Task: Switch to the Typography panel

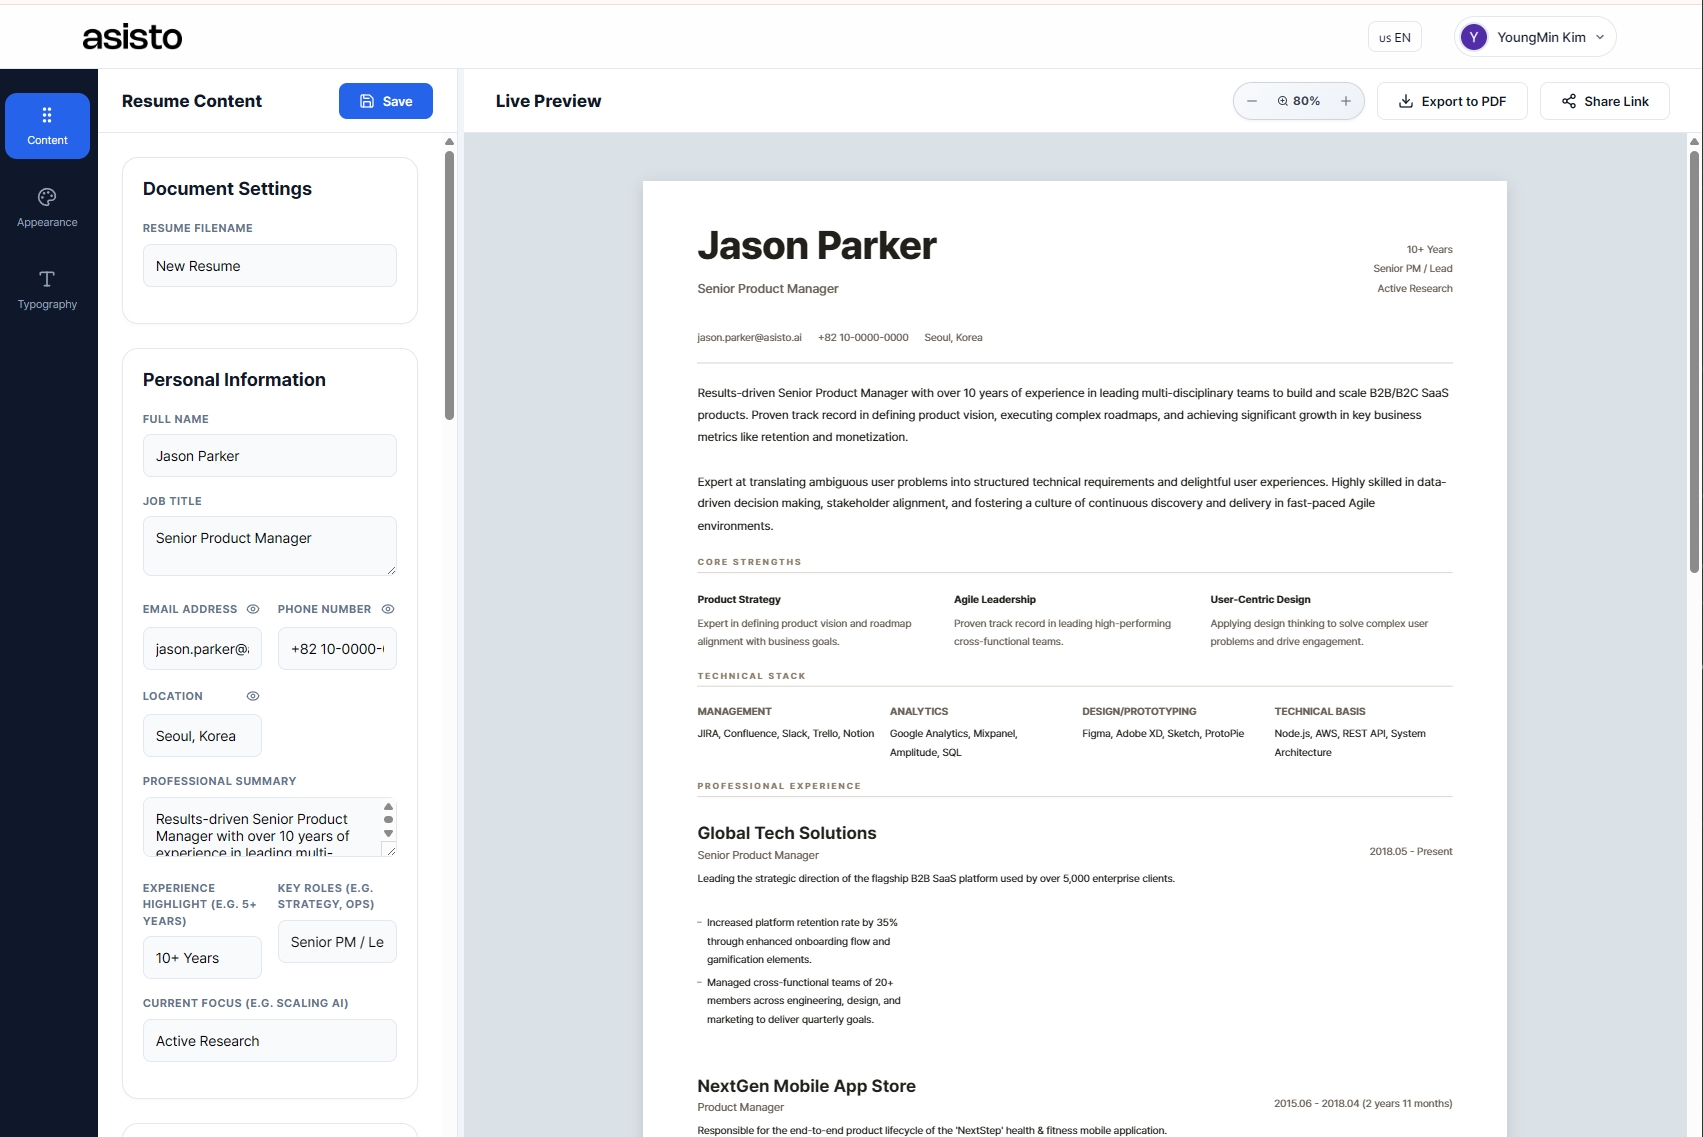Action: (x=47, y=289)
